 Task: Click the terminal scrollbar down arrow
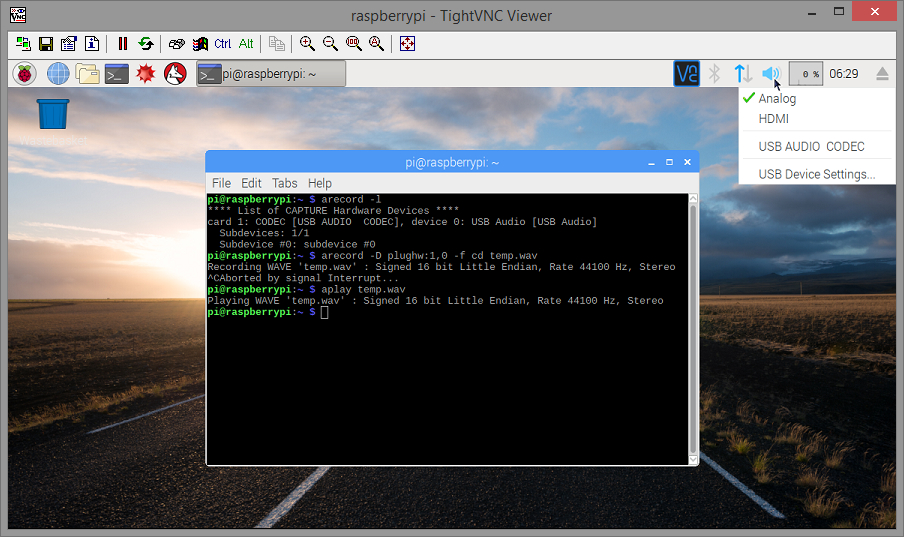pos(694,460)
